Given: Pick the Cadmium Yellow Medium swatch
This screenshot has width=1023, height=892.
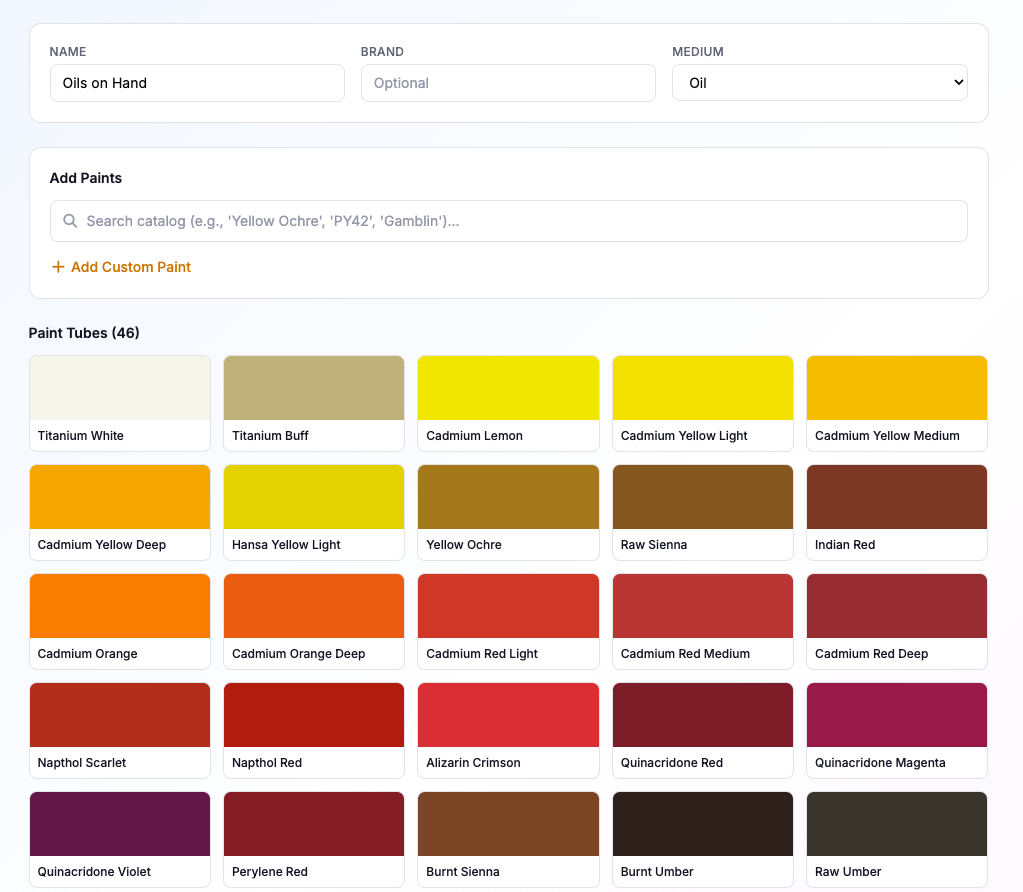Looking at the screenshot, I should pyautogui.click(x=897, y=388).
